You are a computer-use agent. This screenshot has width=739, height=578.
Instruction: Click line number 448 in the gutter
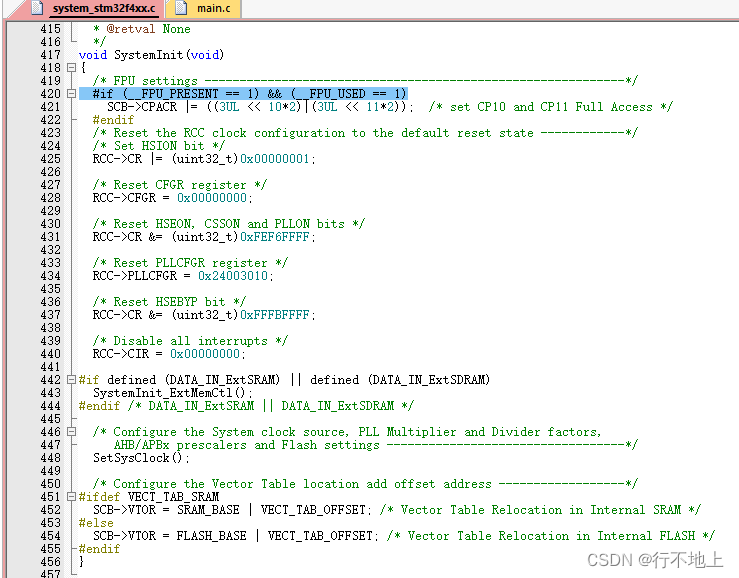pos(50,458)
